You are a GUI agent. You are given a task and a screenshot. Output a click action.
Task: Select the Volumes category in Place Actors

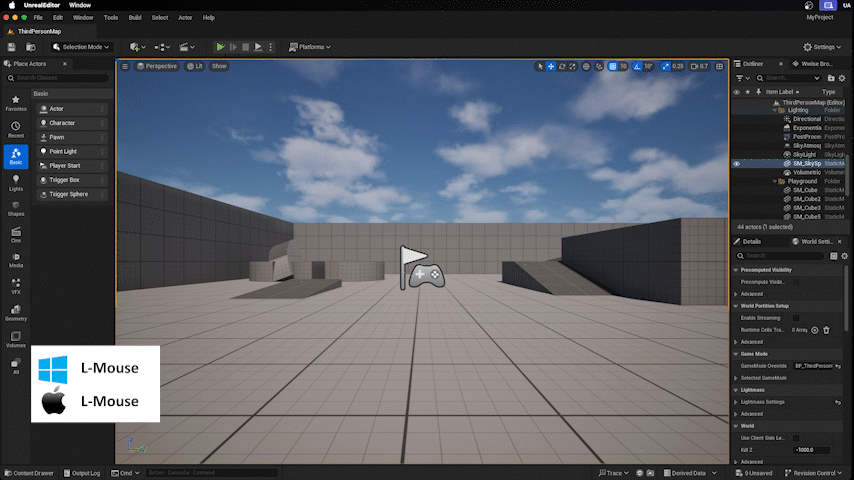tap(16, 339)
